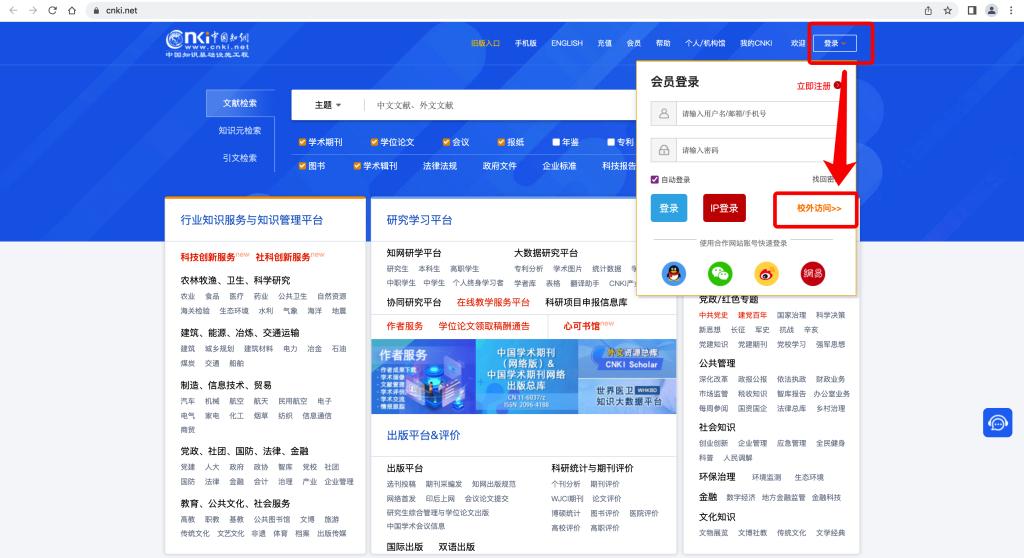The height and width of the screenshot is (558, 1024).
Task: Open the 作者服务 banner image
Action: pyautogui.click(x=423, y=376)
